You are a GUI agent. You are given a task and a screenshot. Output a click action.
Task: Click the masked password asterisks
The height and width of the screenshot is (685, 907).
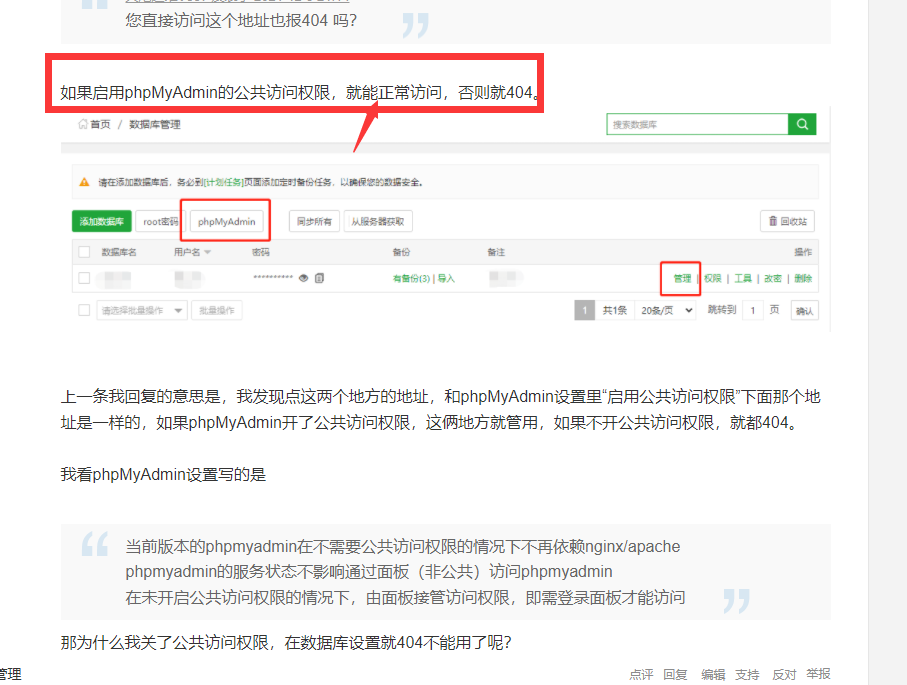273,277
